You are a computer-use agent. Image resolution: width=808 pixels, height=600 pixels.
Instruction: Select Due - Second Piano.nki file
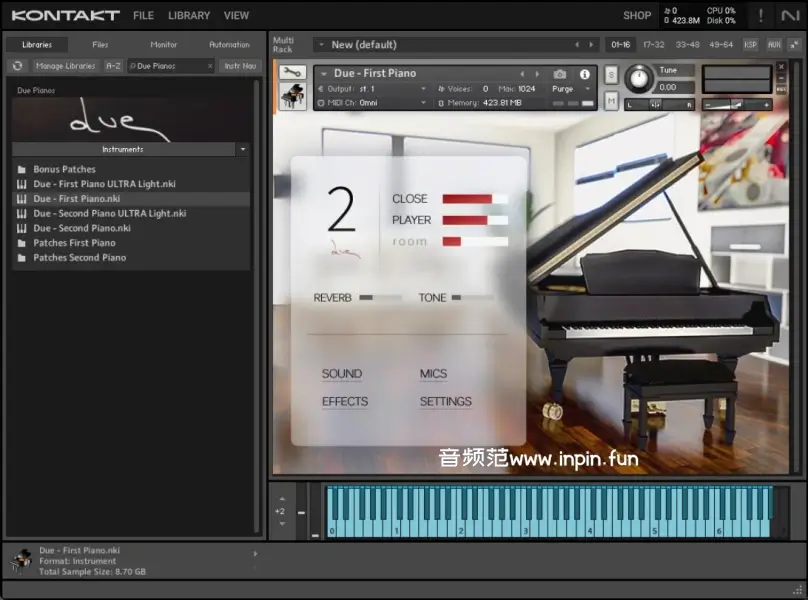point(82,228)
